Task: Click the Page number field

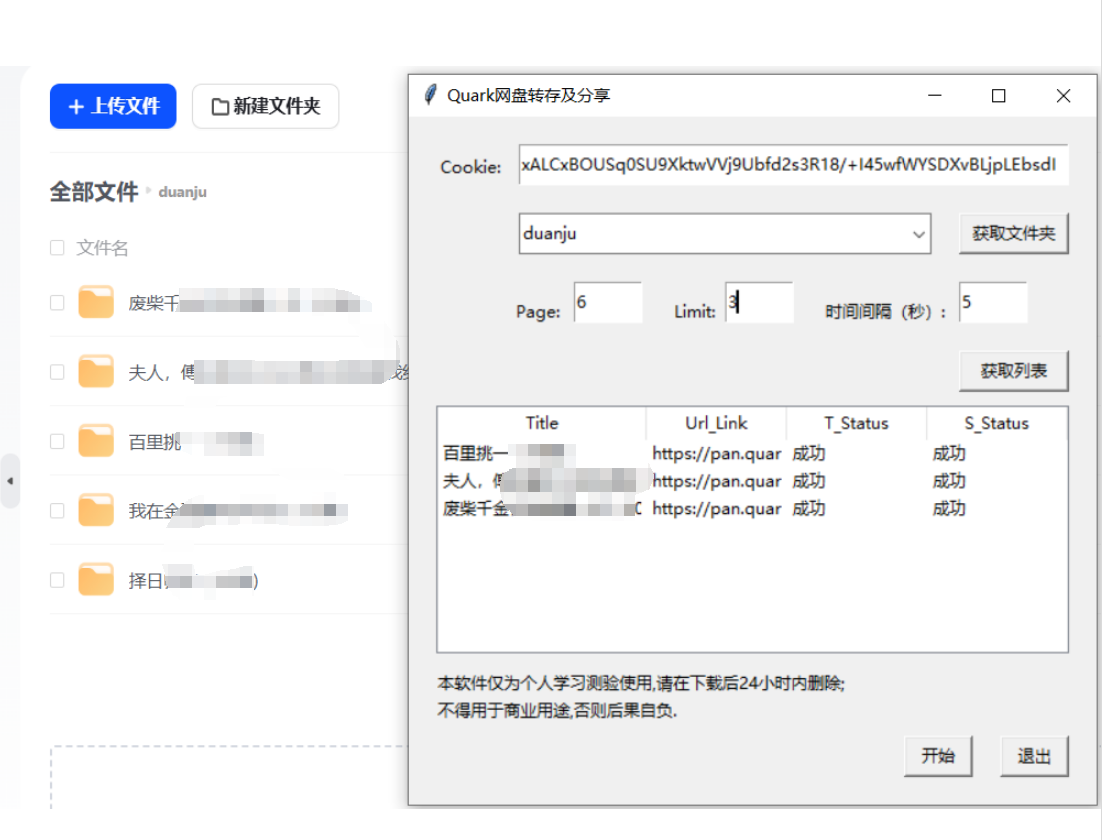Action: [x=608, y=302]
